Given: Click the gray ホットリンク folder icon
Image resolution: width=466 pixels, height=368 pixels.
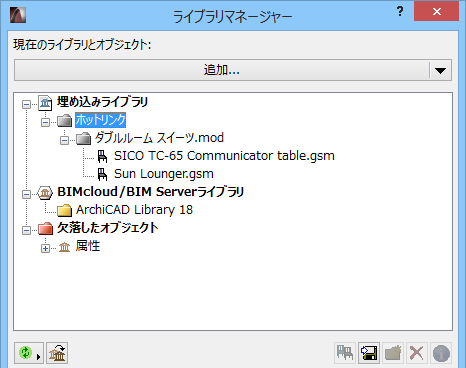Looking at the screenshot, I should pos(64,121).
